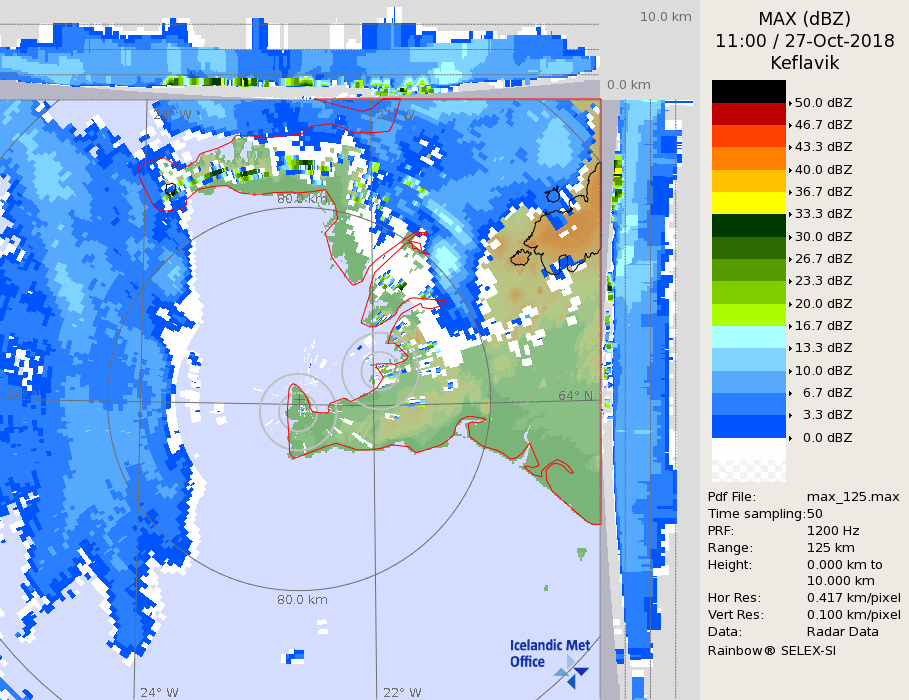
Task: Click the arrow marker beside 50.0 dBZ
Action: point(790,103)
